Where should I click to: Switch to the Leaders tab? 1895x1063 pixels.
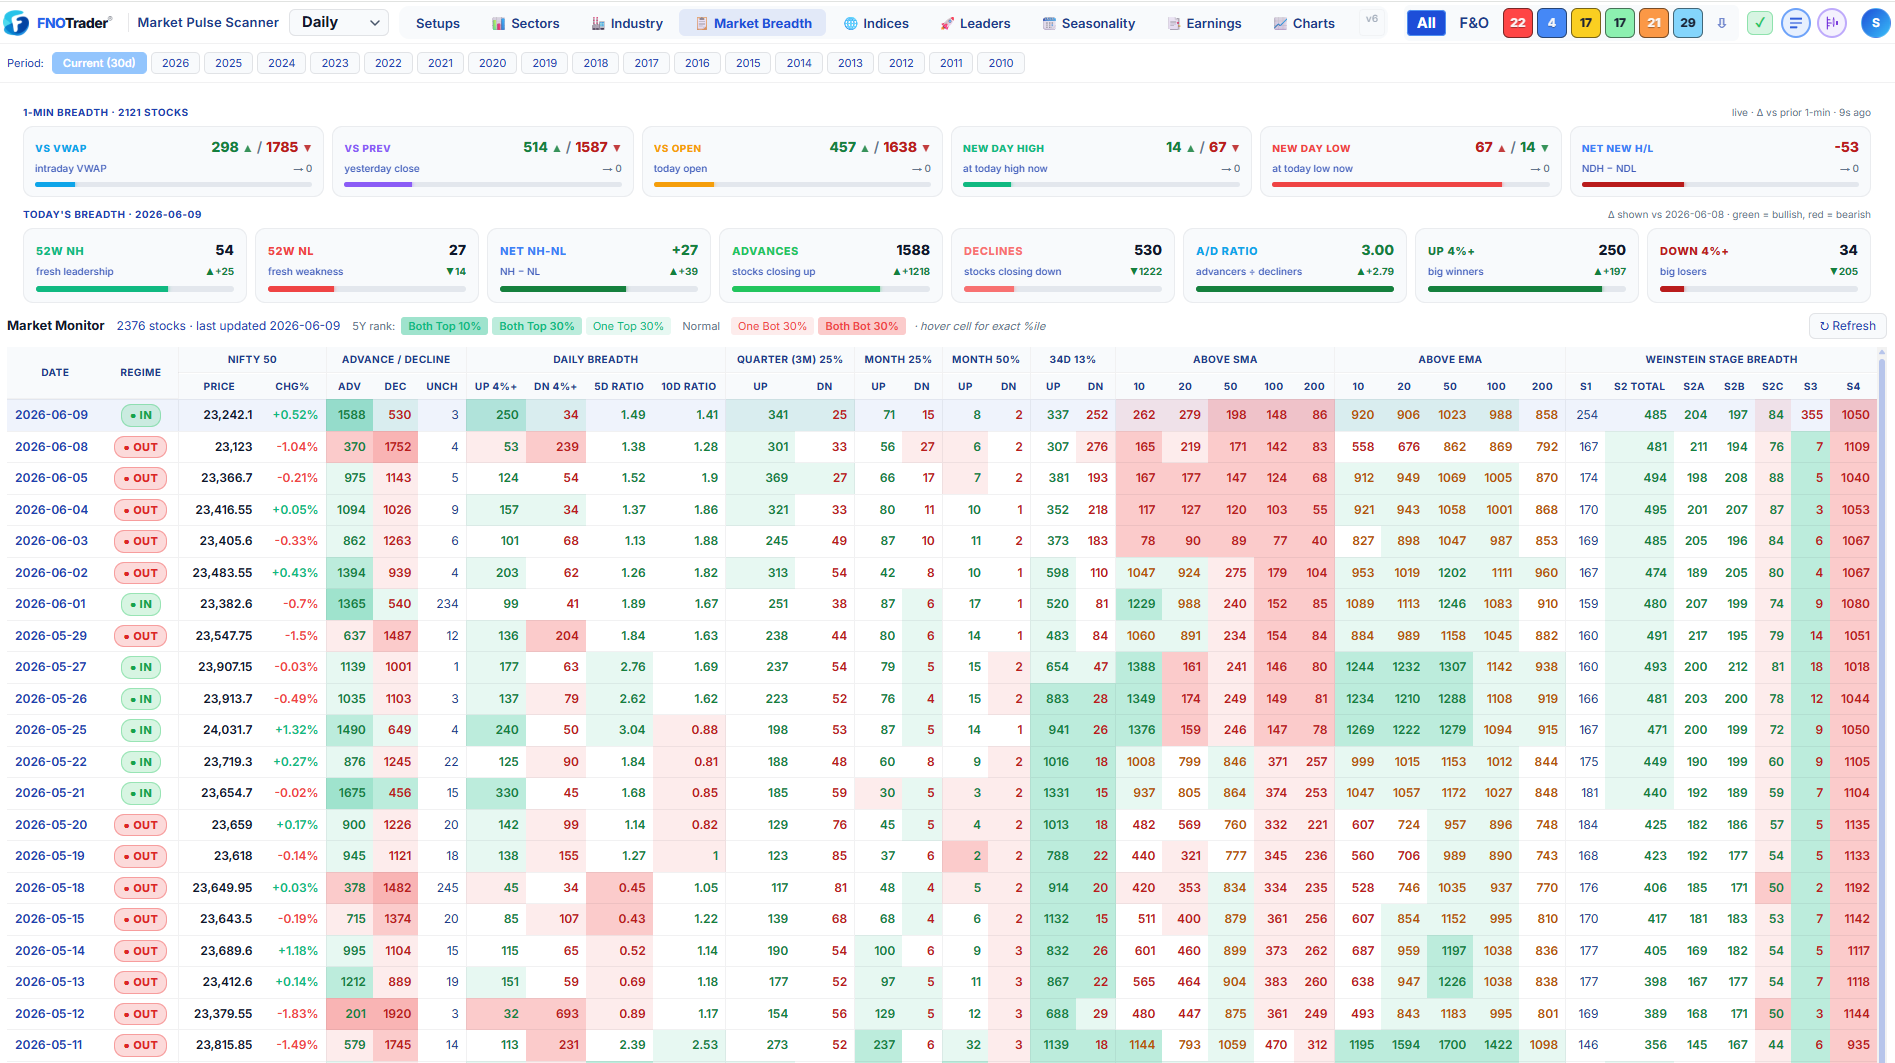[975, 23]
